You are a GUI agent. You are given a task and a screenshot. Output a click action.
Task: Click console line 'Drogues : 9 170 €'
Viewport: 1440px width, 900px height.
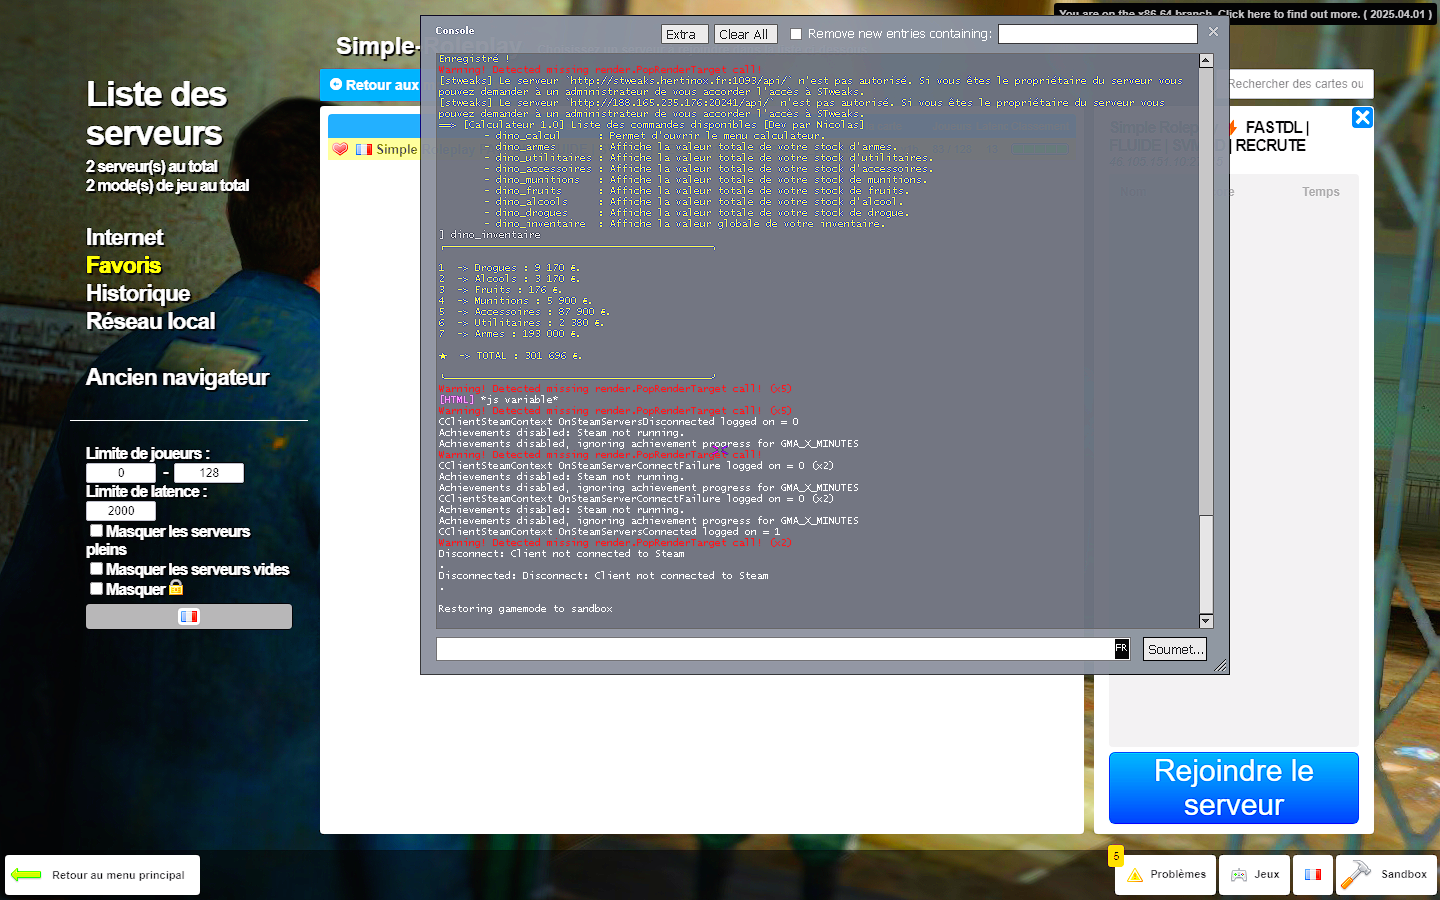[x=509, y=268]
